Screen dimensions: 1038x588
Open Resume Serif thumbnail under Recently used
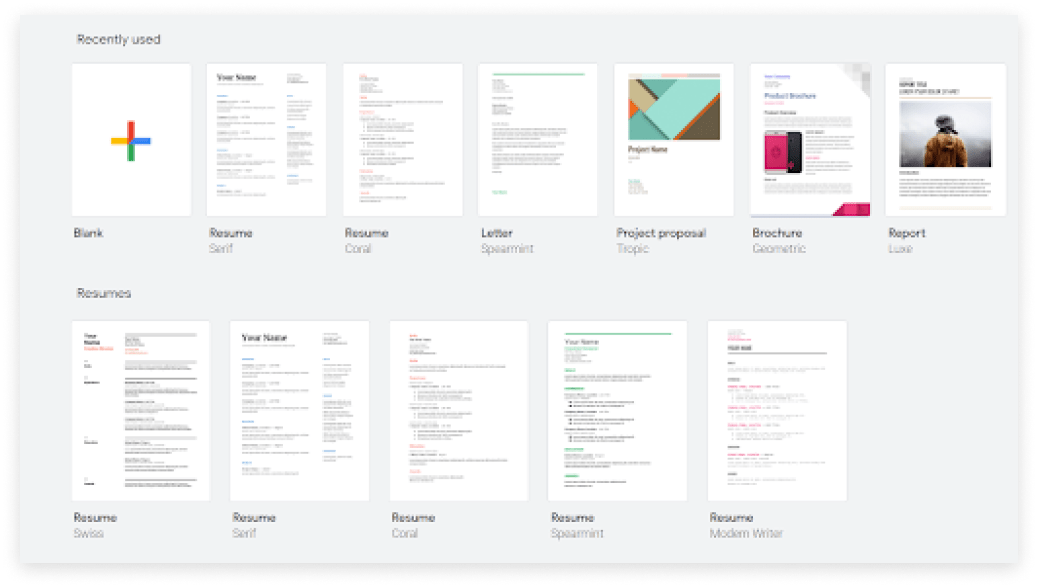[266, 140]
